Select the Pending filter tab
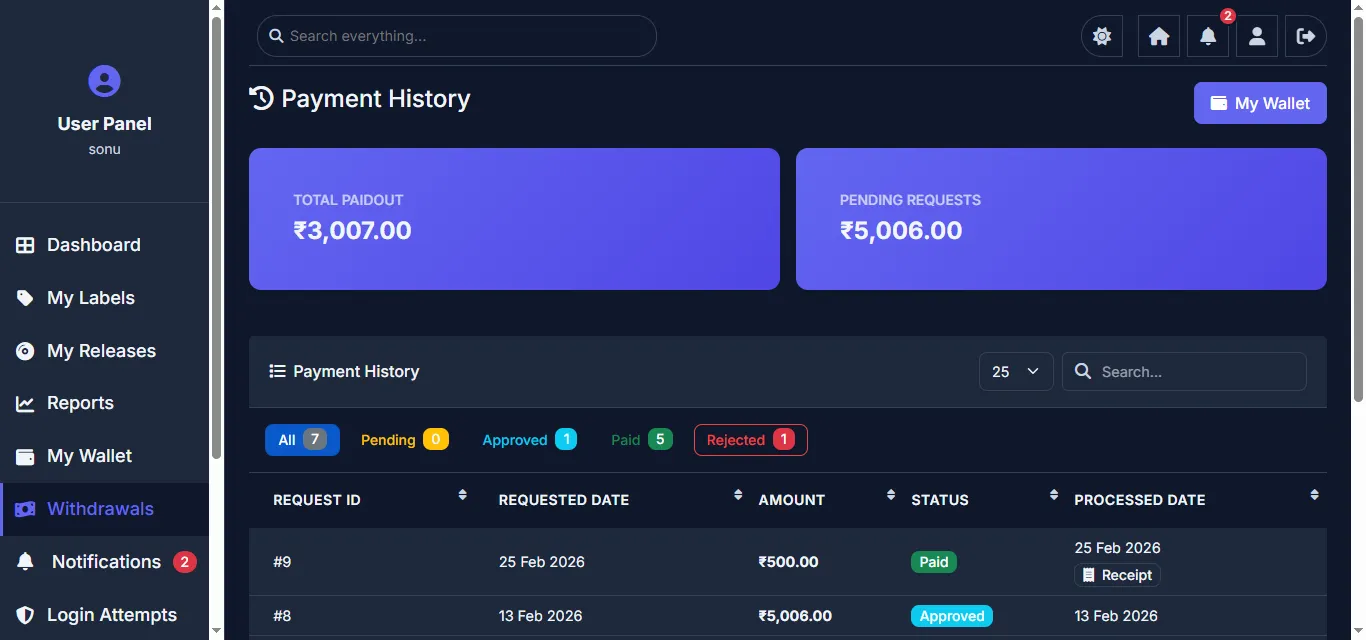 click(x=404, y=440)
